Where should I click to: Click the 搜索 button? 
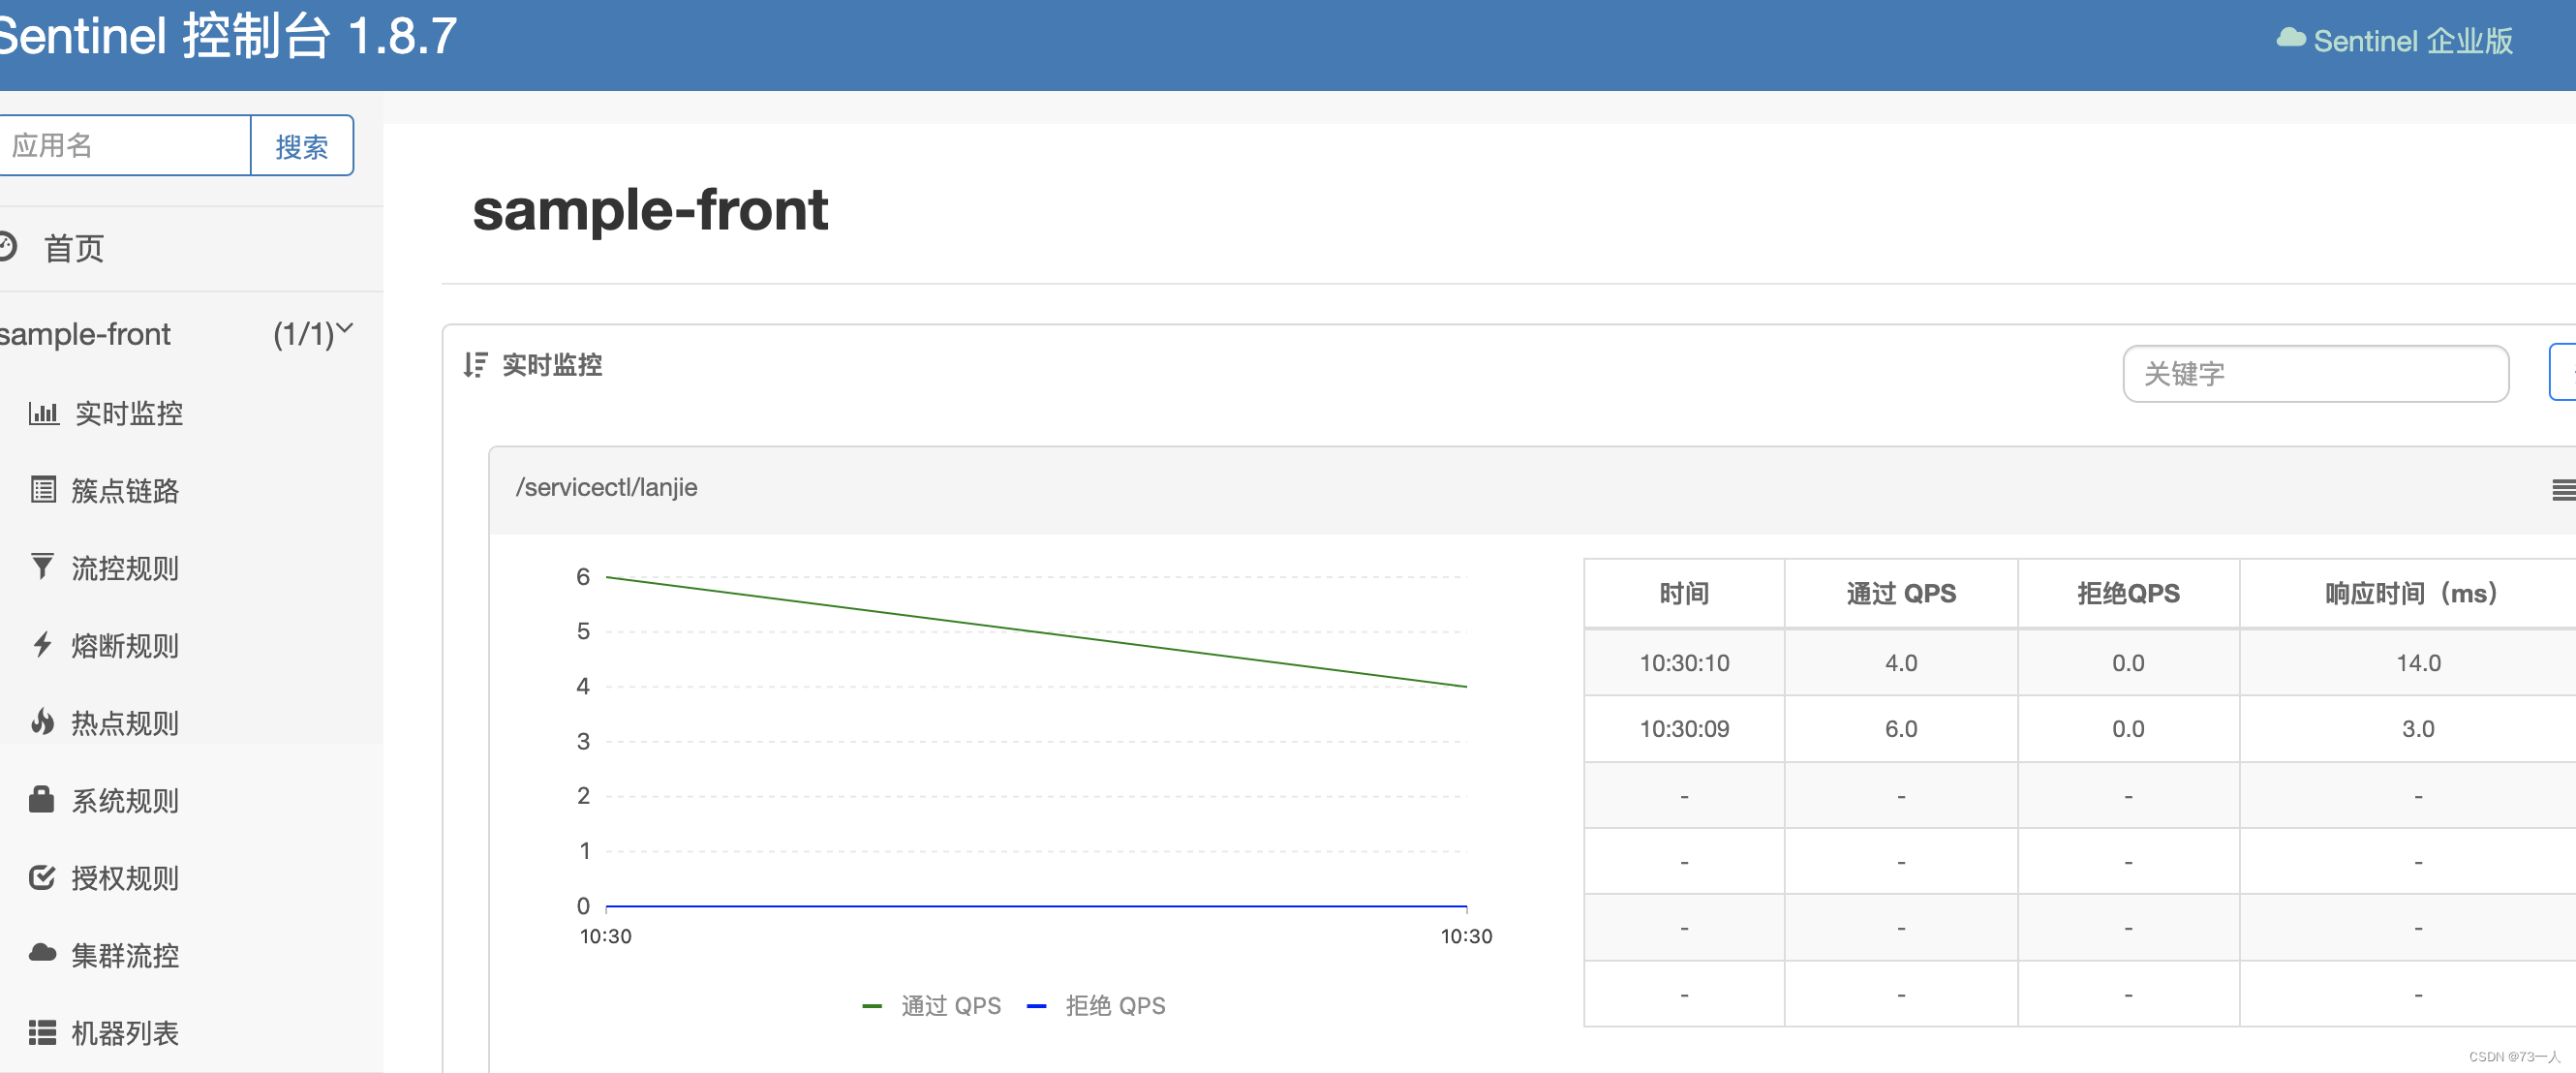click(x=302, y=146)
